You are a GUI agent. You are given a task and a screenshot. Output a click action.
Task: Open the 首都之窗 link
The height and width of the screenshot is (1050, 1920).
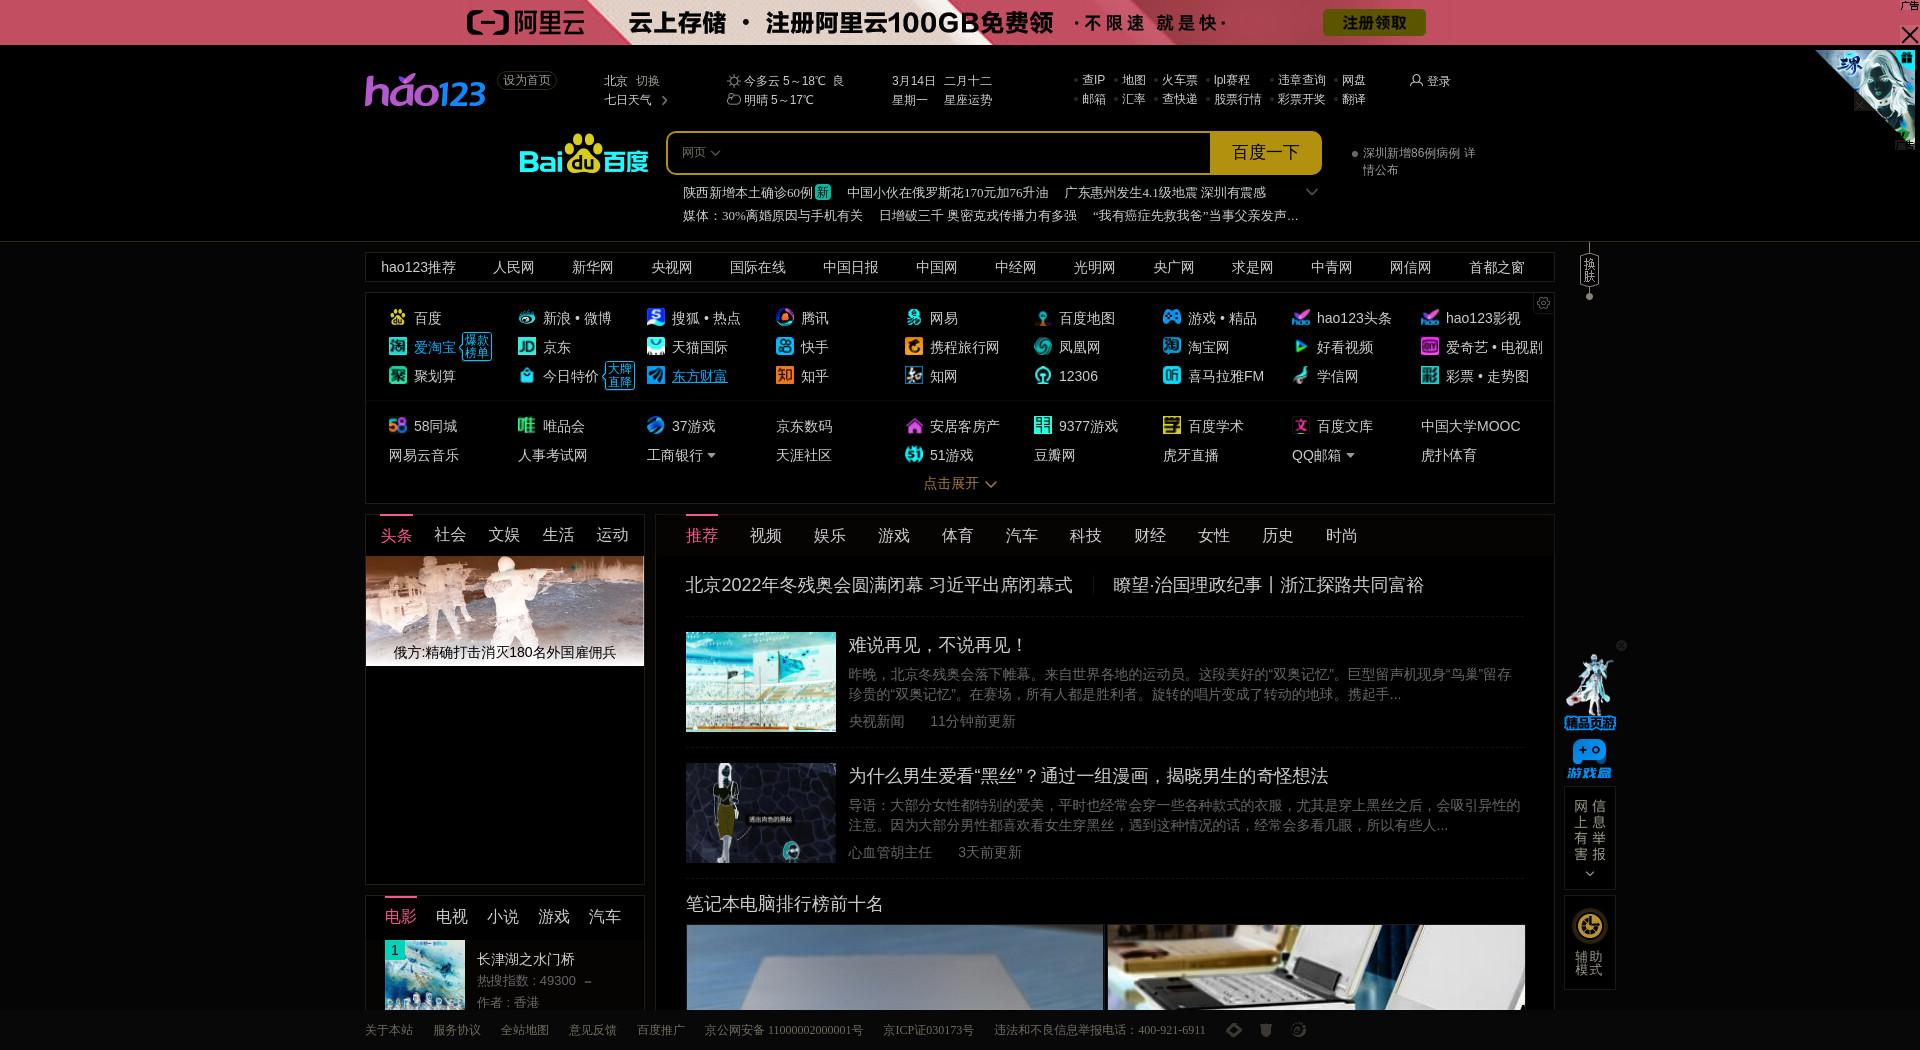(1497, 268)
